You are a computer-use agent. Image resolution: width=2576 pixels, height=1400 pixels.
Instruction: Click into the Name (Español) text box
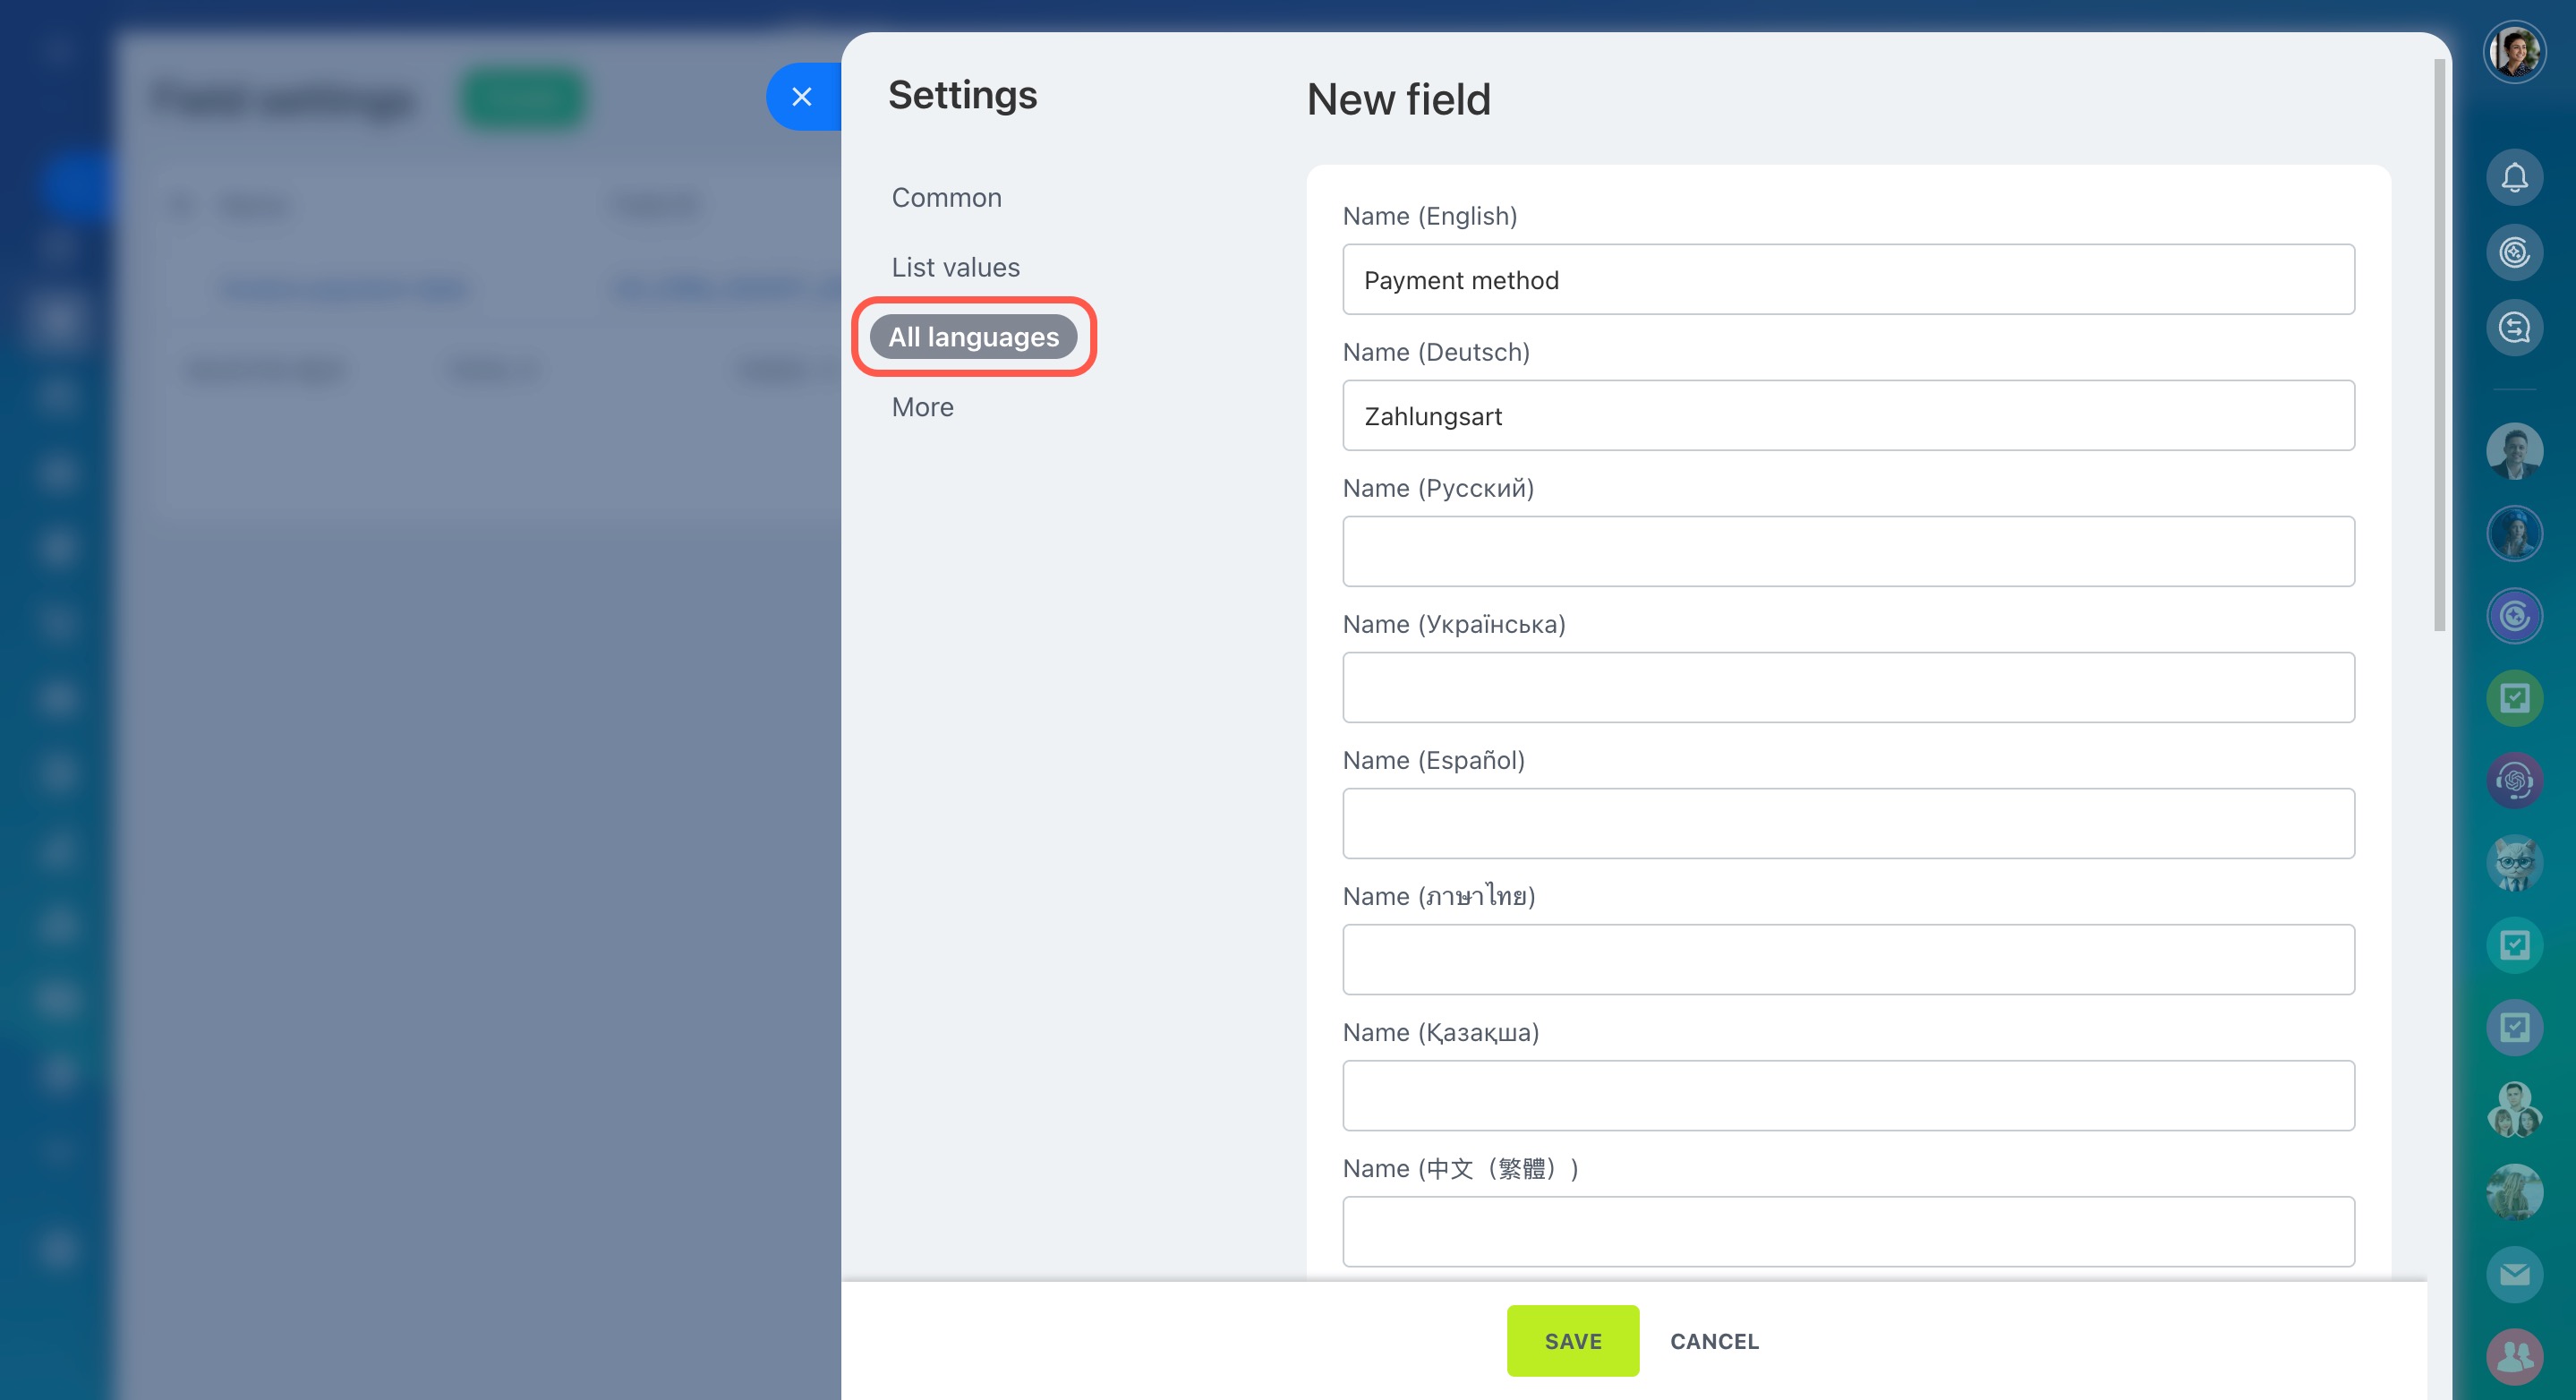pyautogui.click(x=1847, y=823)
